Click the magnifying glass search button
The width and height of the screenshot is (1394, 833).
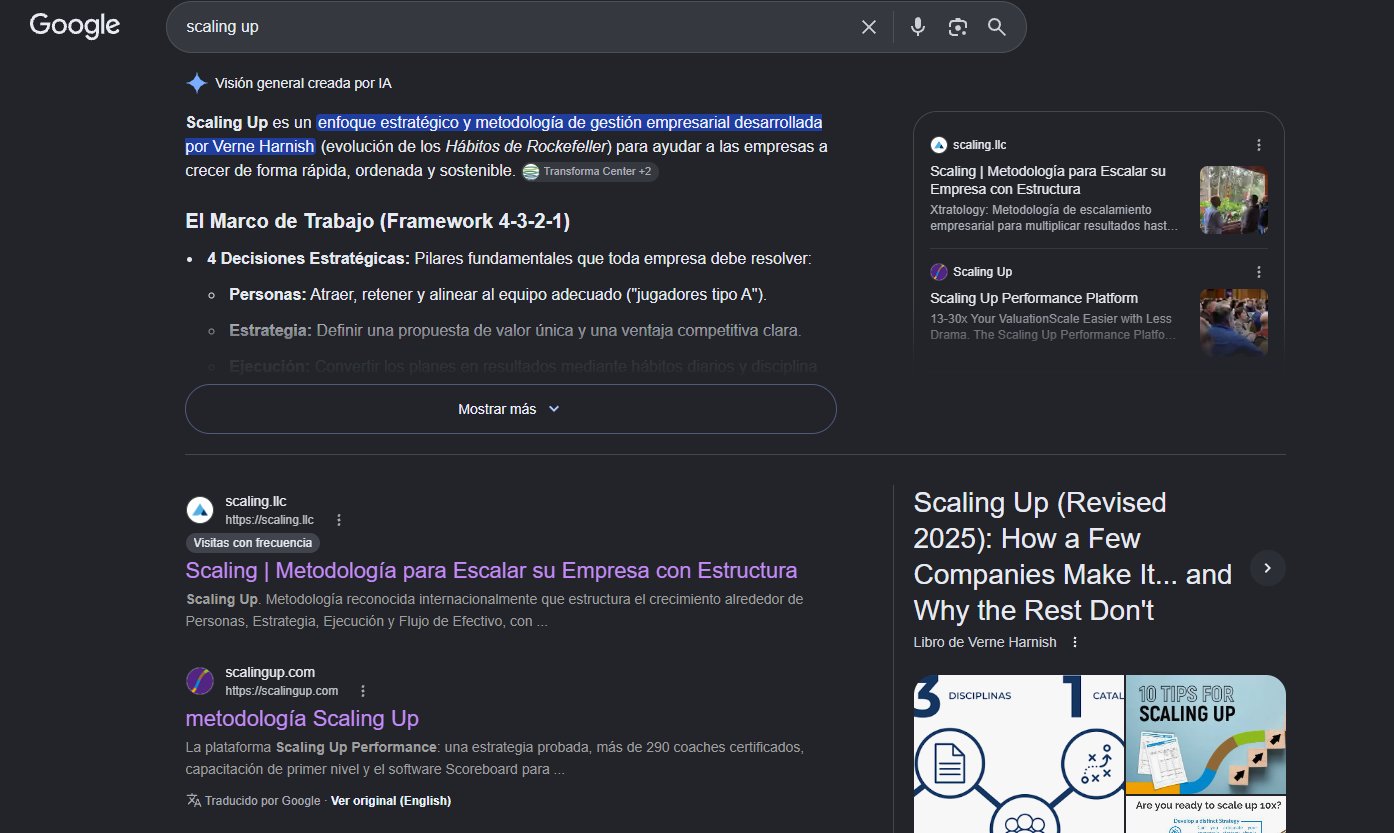point(997,27)
